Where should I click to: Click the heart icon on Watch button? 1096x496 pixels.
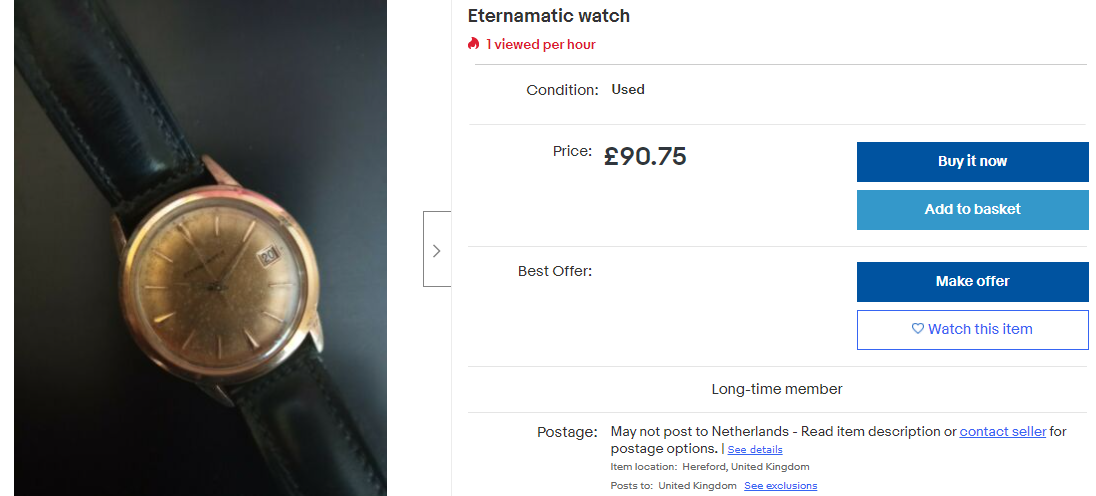(x=917, y=329)
